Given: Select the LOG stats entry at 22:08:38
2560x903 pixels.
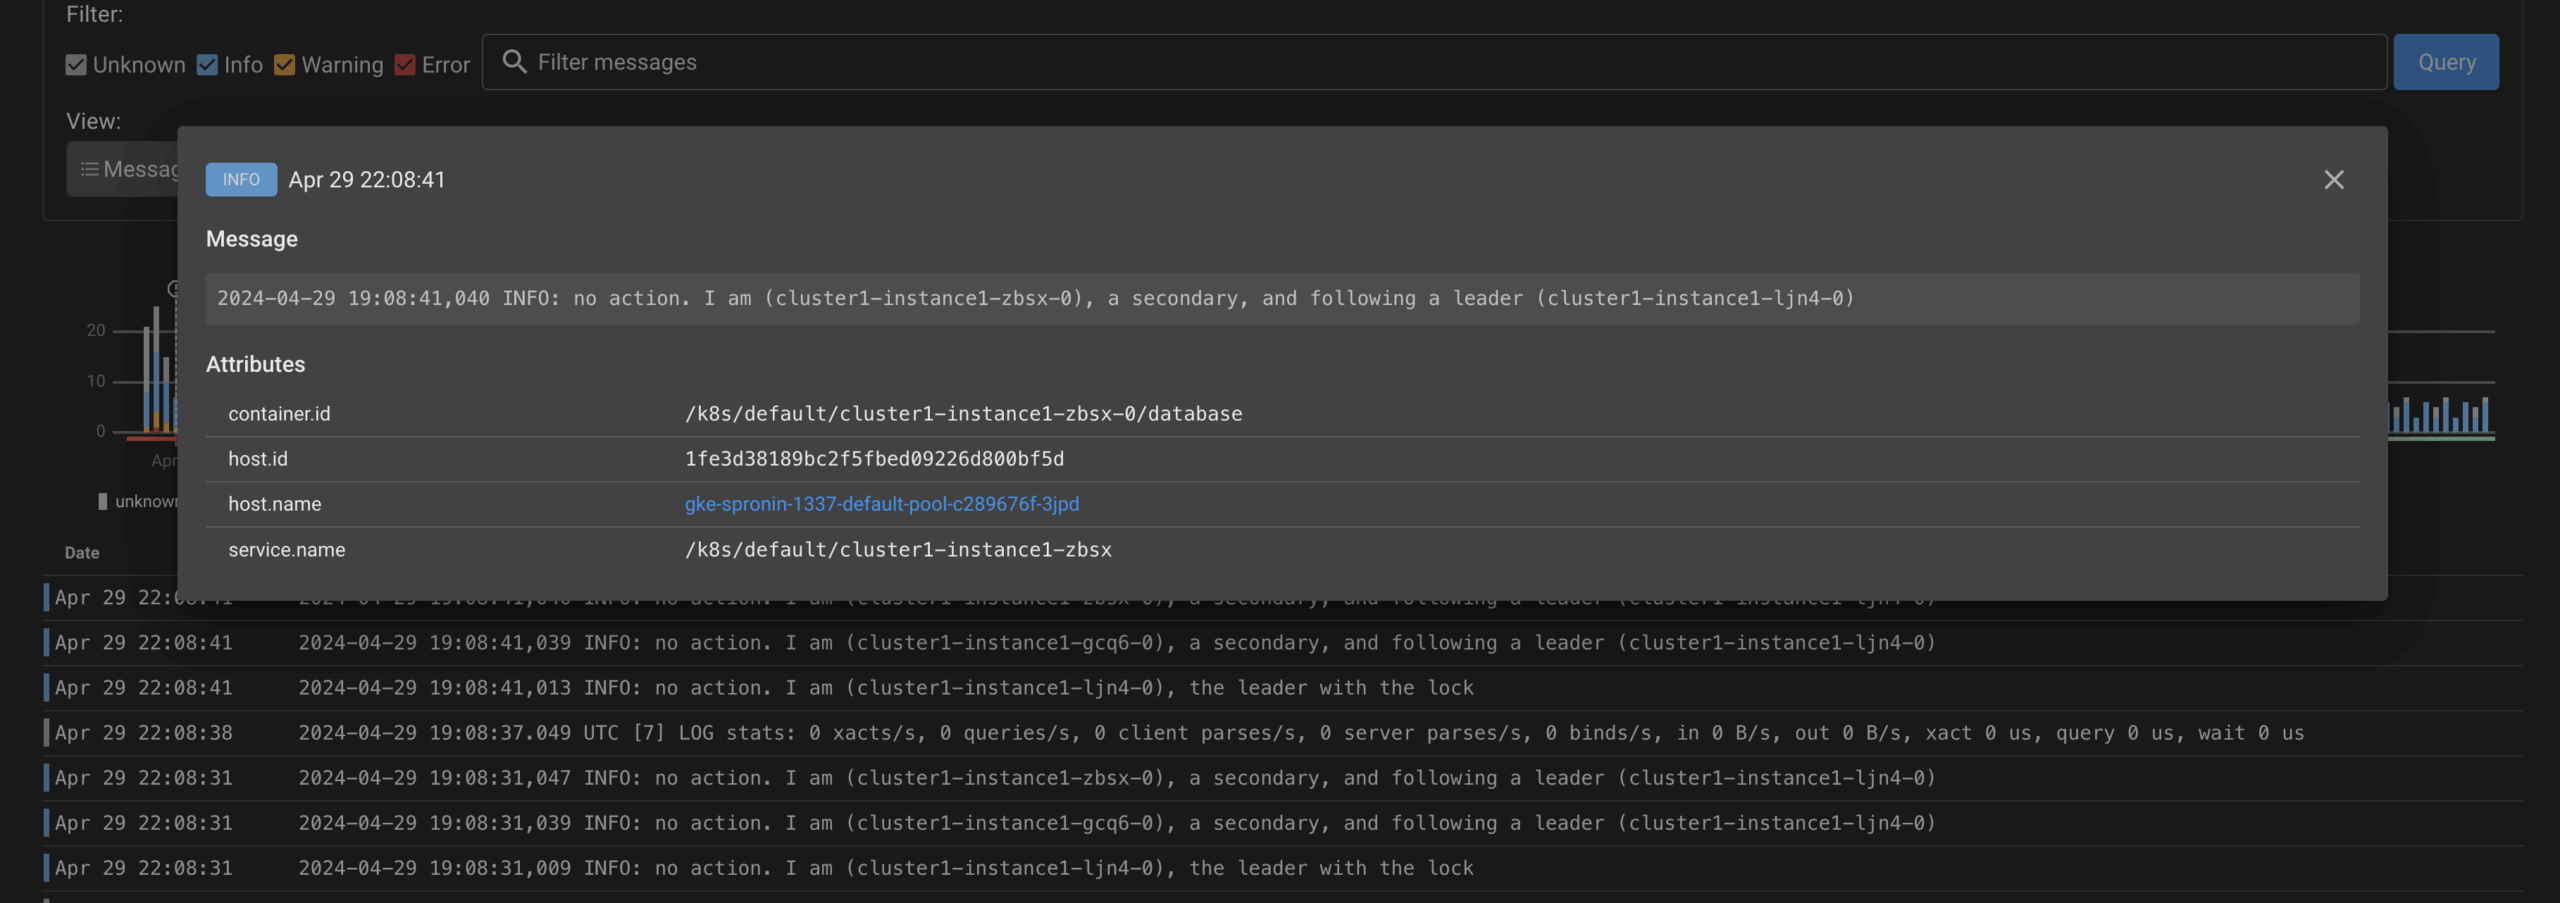Looking at the screenshot, I should point(1300,733).
